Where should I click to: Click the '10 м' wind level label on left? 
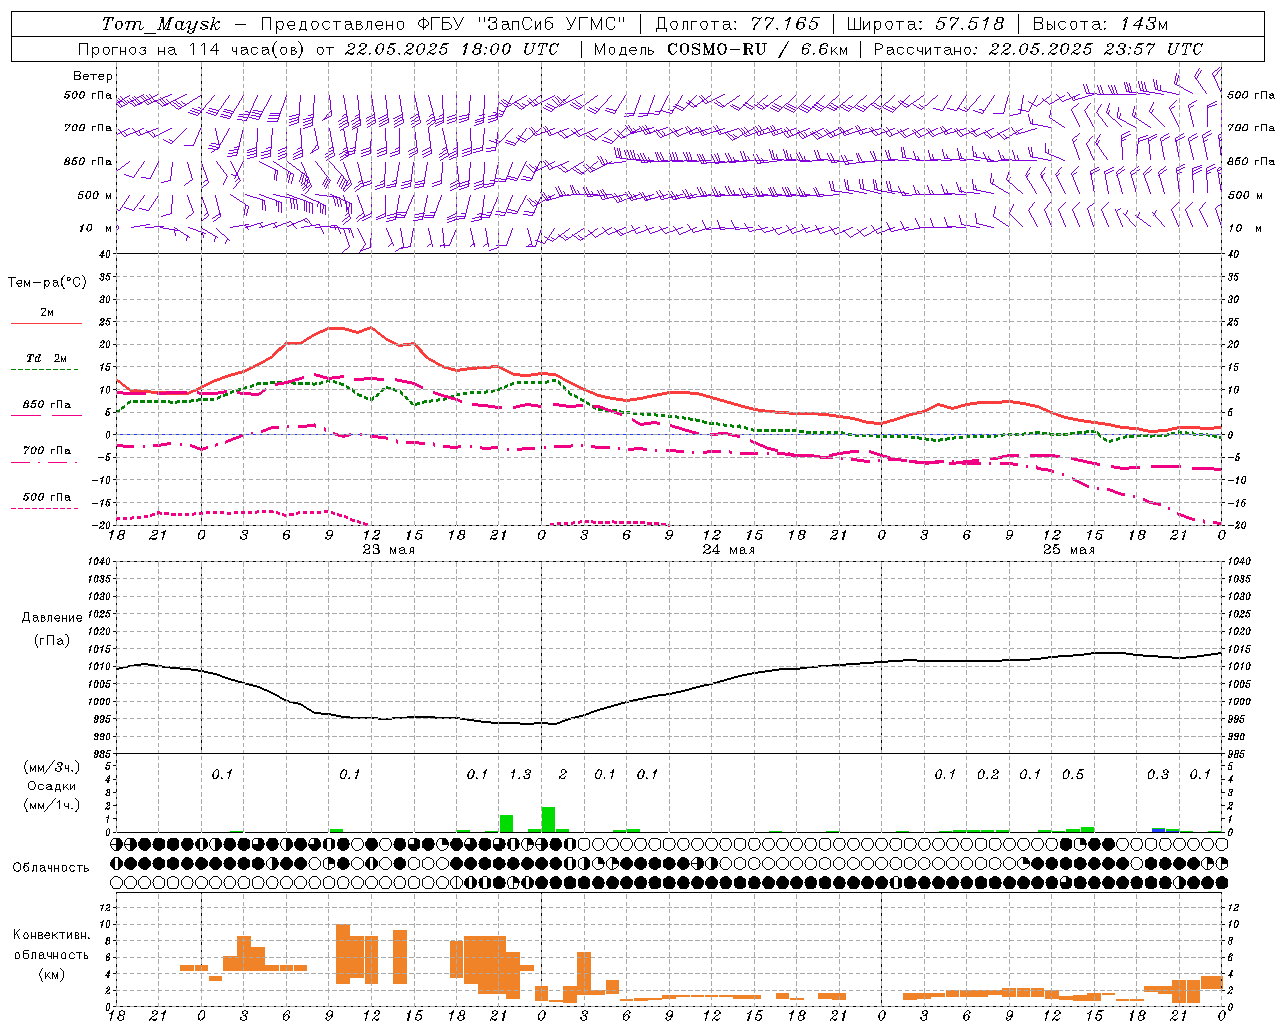pyautogui.click(x=96, y=228)
